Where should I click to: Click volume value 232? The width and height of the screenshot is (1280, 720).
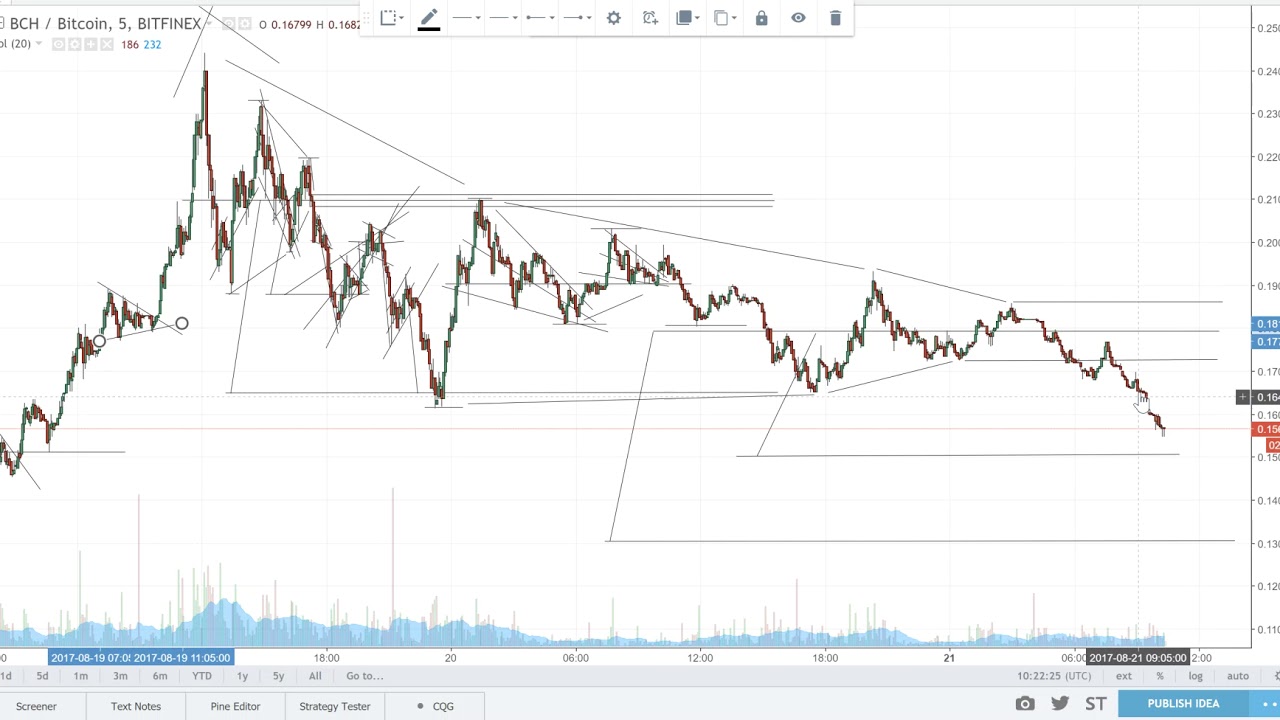pyautogui.click(x=152, y=44)
